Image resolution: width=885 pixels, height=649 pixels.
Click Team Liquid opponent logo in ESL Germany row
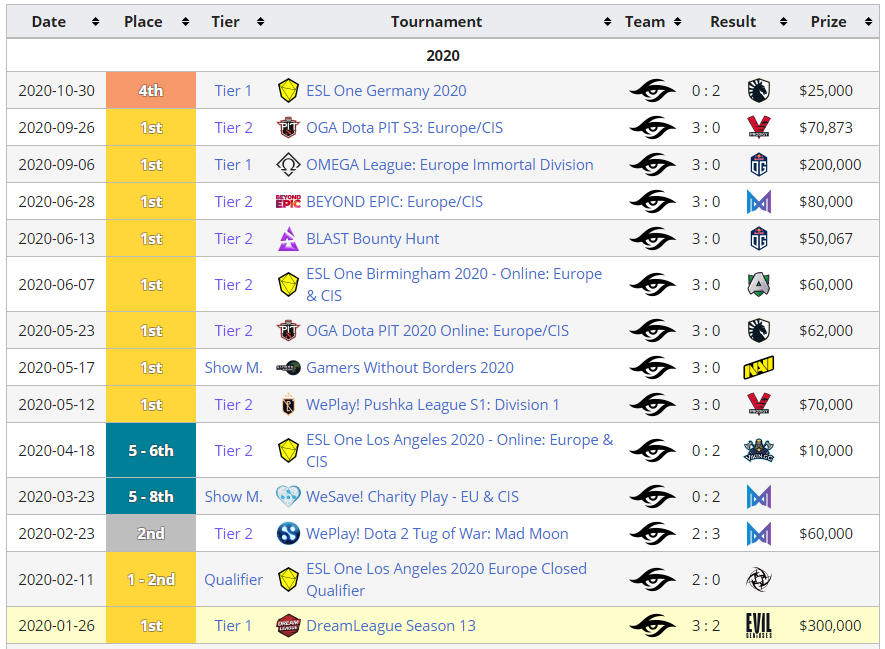coord(759,91)
